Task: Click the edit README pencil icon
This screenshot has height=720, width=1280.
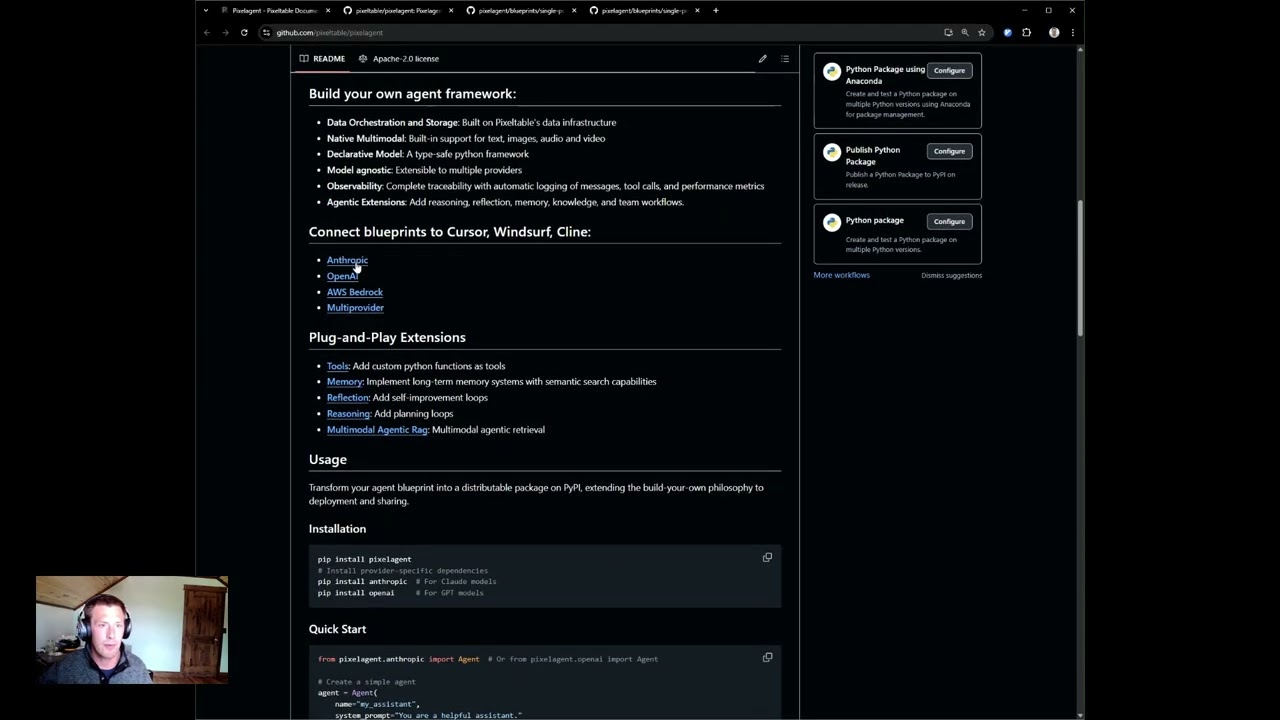Action: [762, 59]
